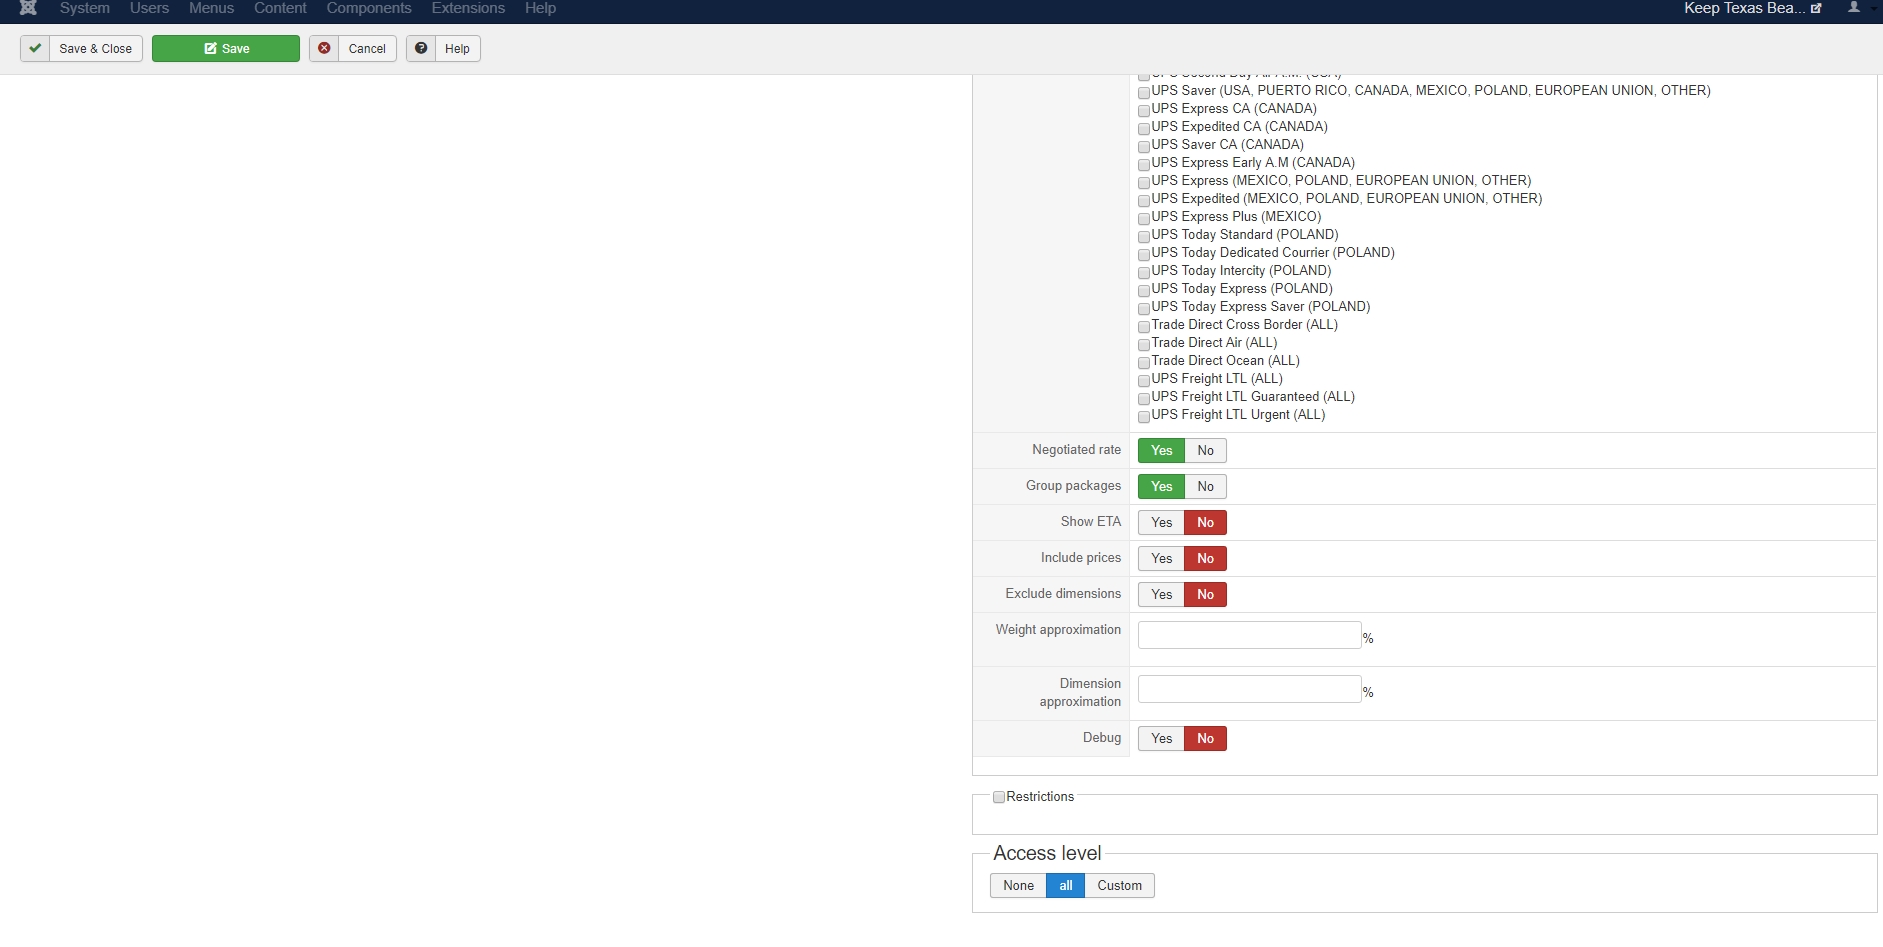Select No for Include prices
This screenshot has height=947, width=1883.
(1206, 559)
